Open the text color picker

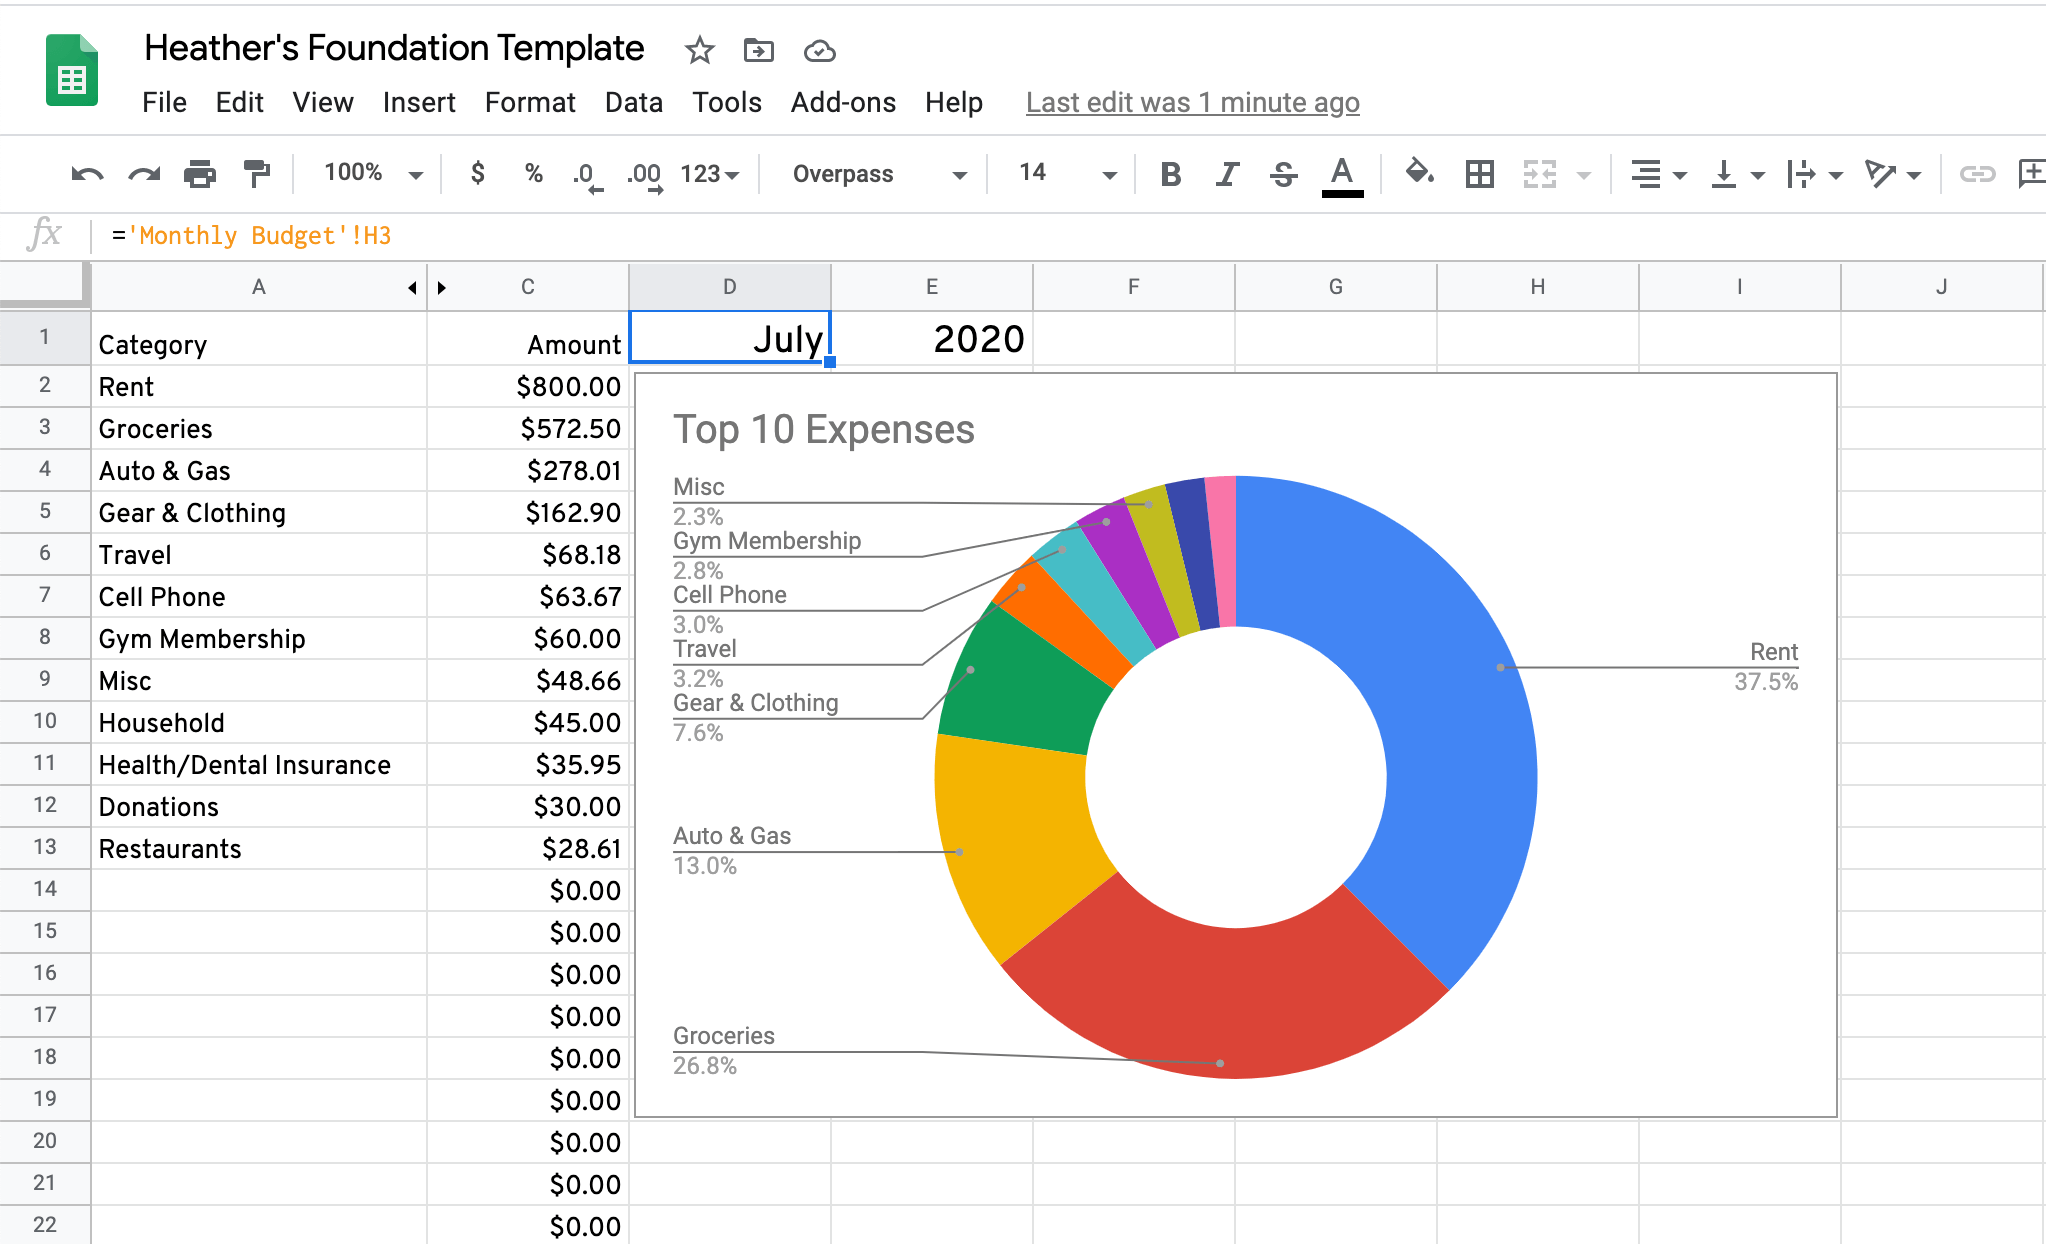(x=1343, y=173)
